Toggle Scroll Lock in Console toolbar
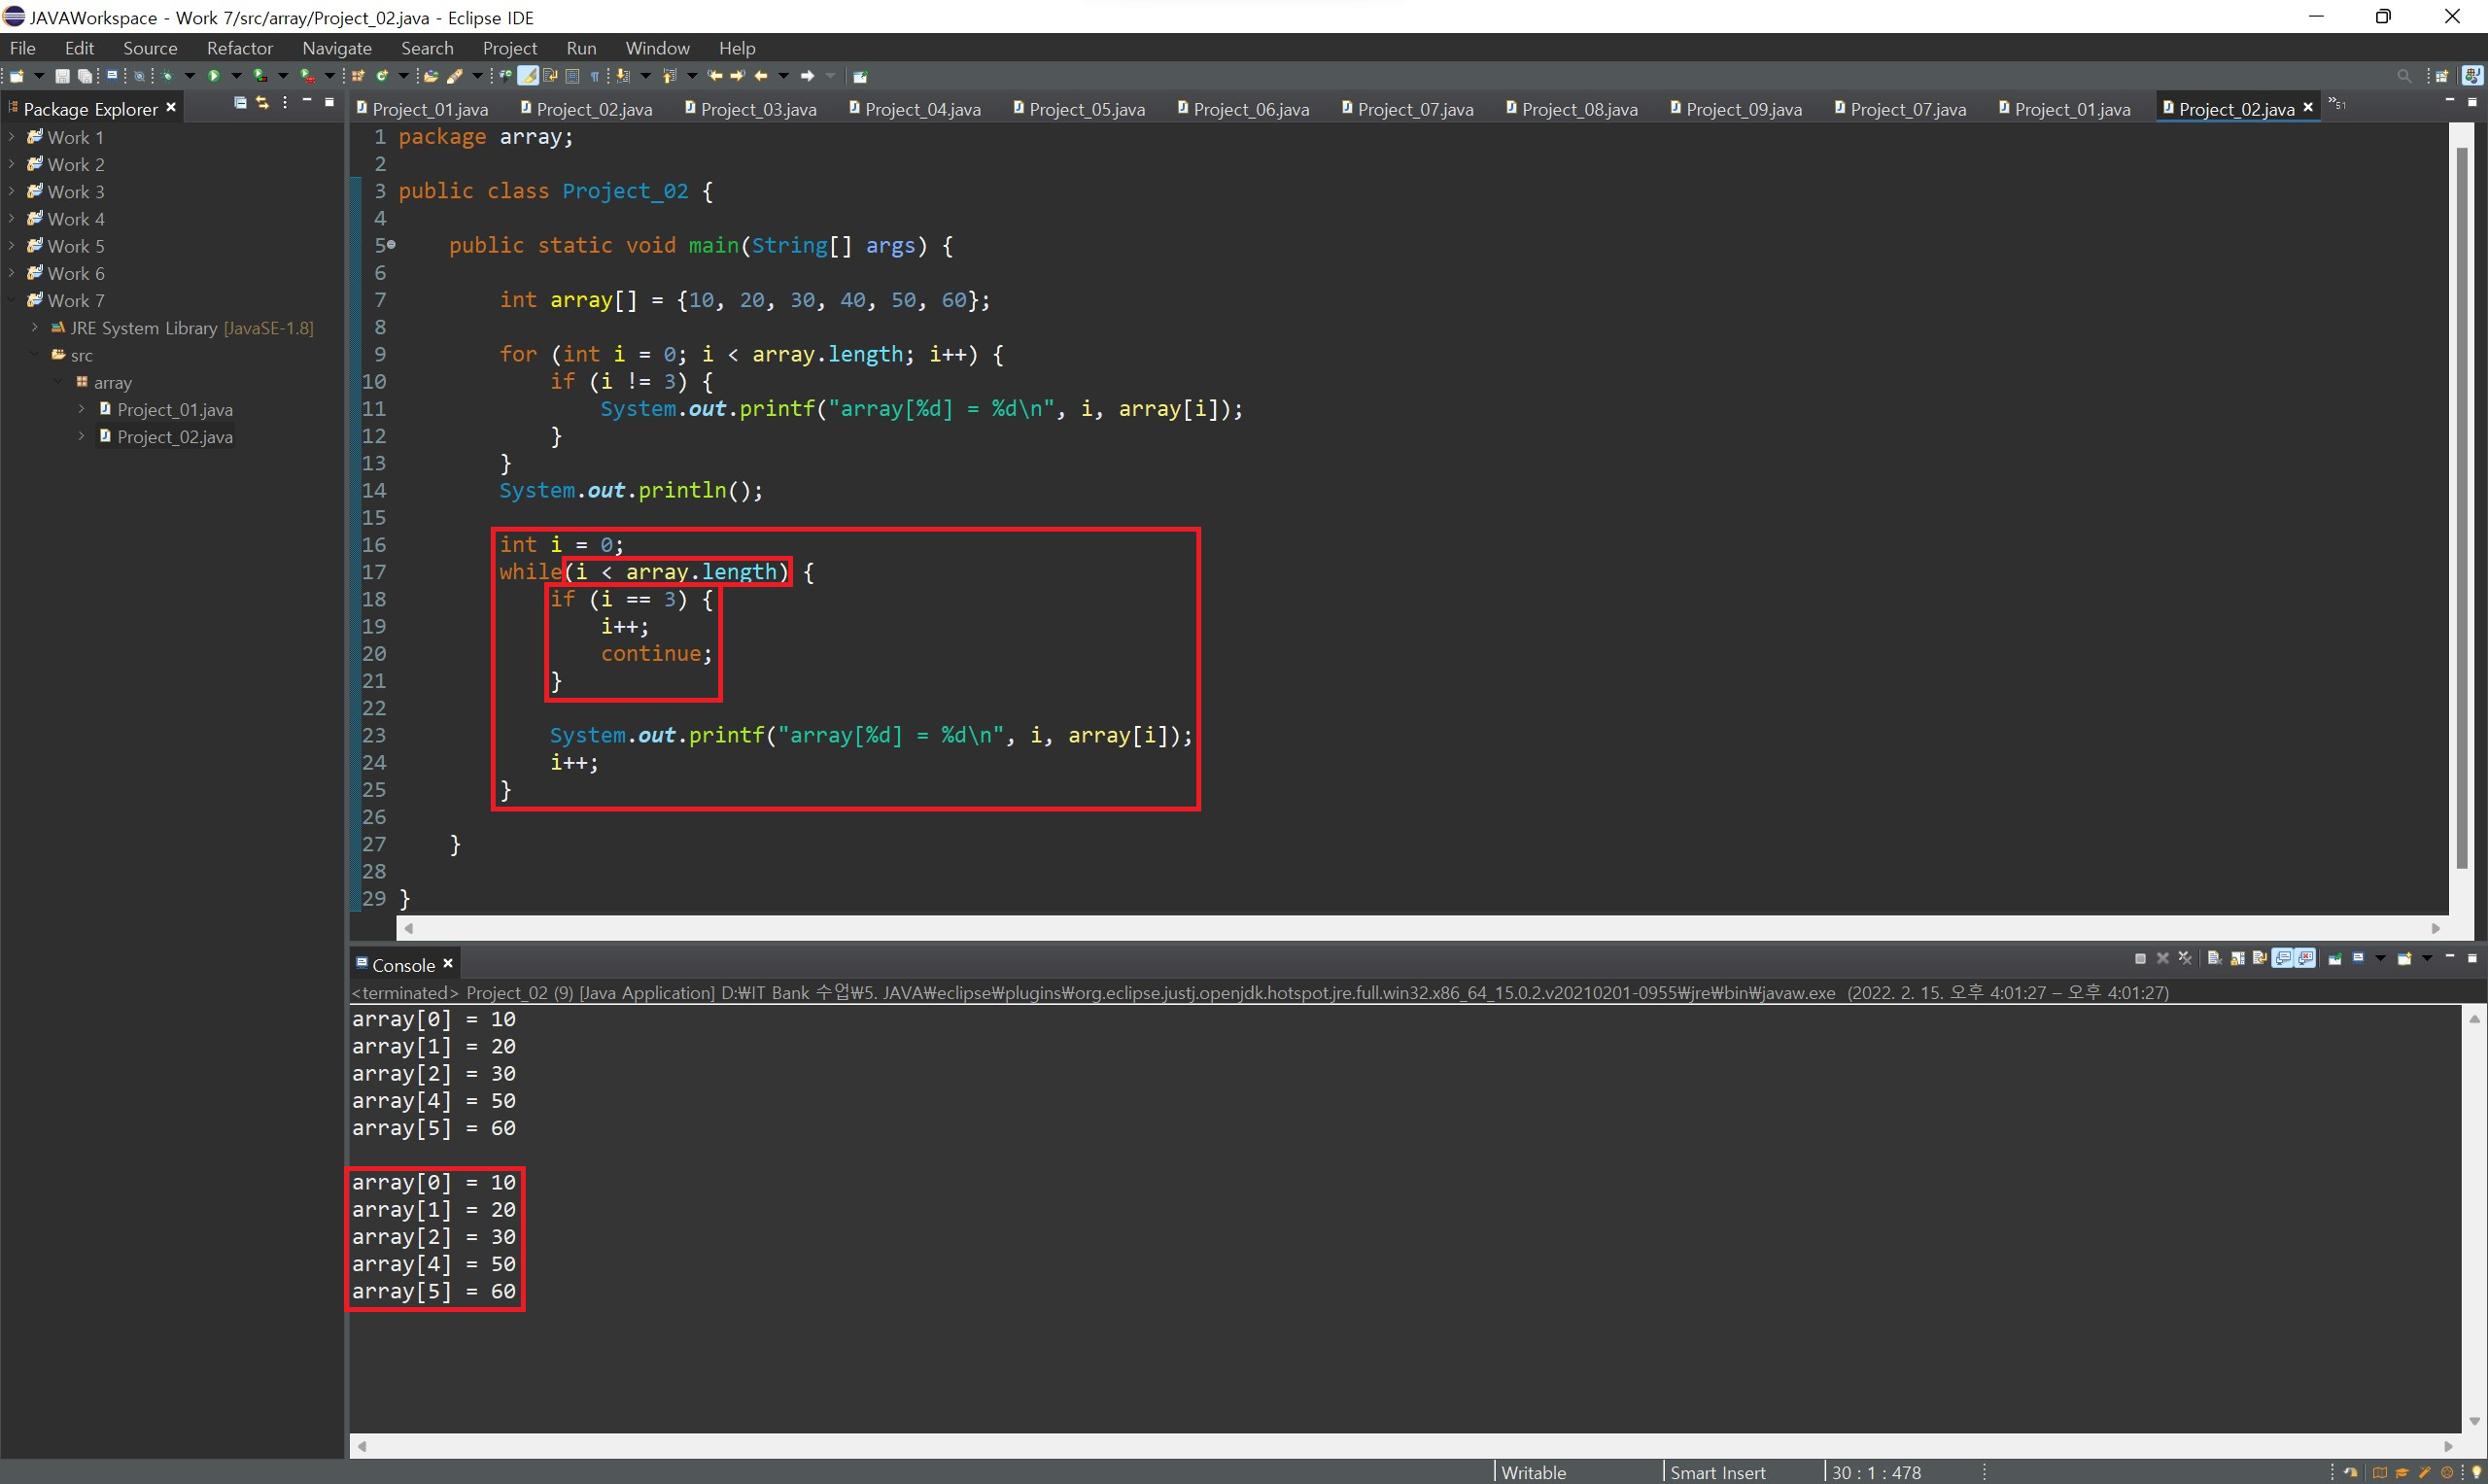2488x1484 pixels. point(2237,958)
